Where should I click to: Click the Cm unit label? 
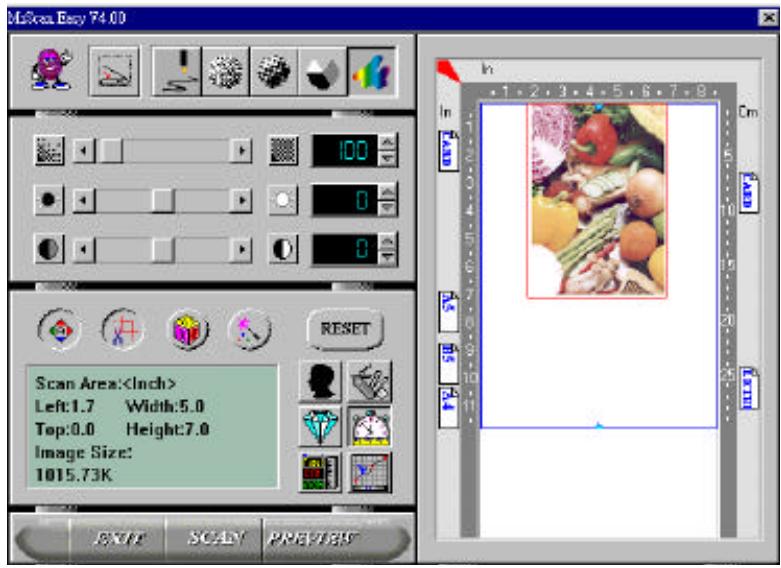[748, 112]
